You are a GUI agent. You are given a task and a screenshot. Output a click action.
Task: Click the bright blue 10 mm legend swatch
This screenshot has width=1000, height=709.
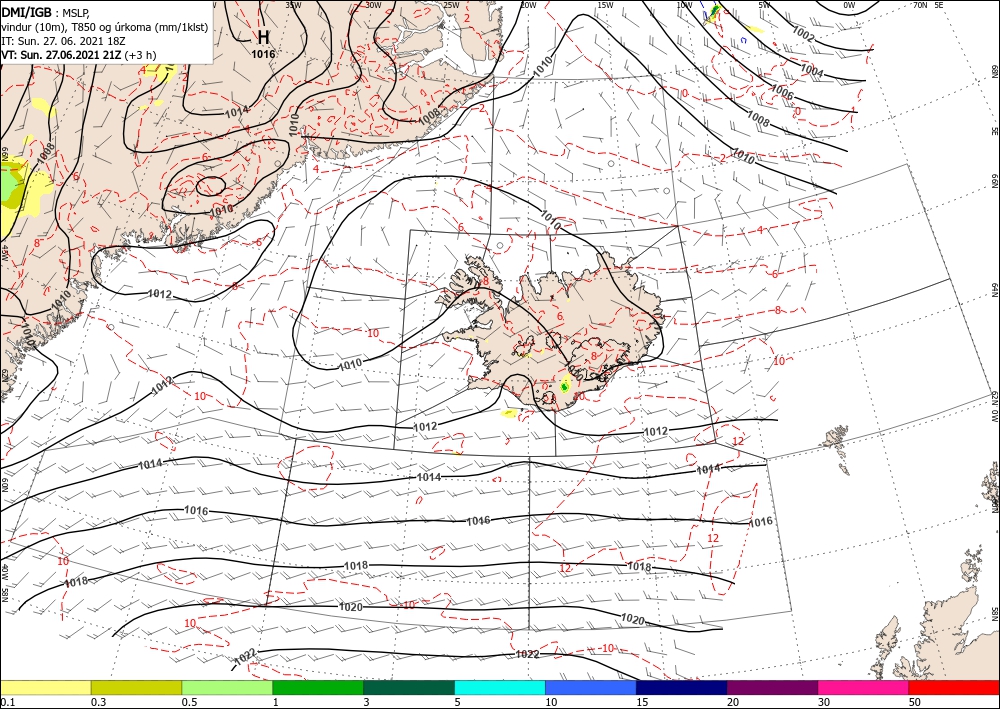pos(591,687)
